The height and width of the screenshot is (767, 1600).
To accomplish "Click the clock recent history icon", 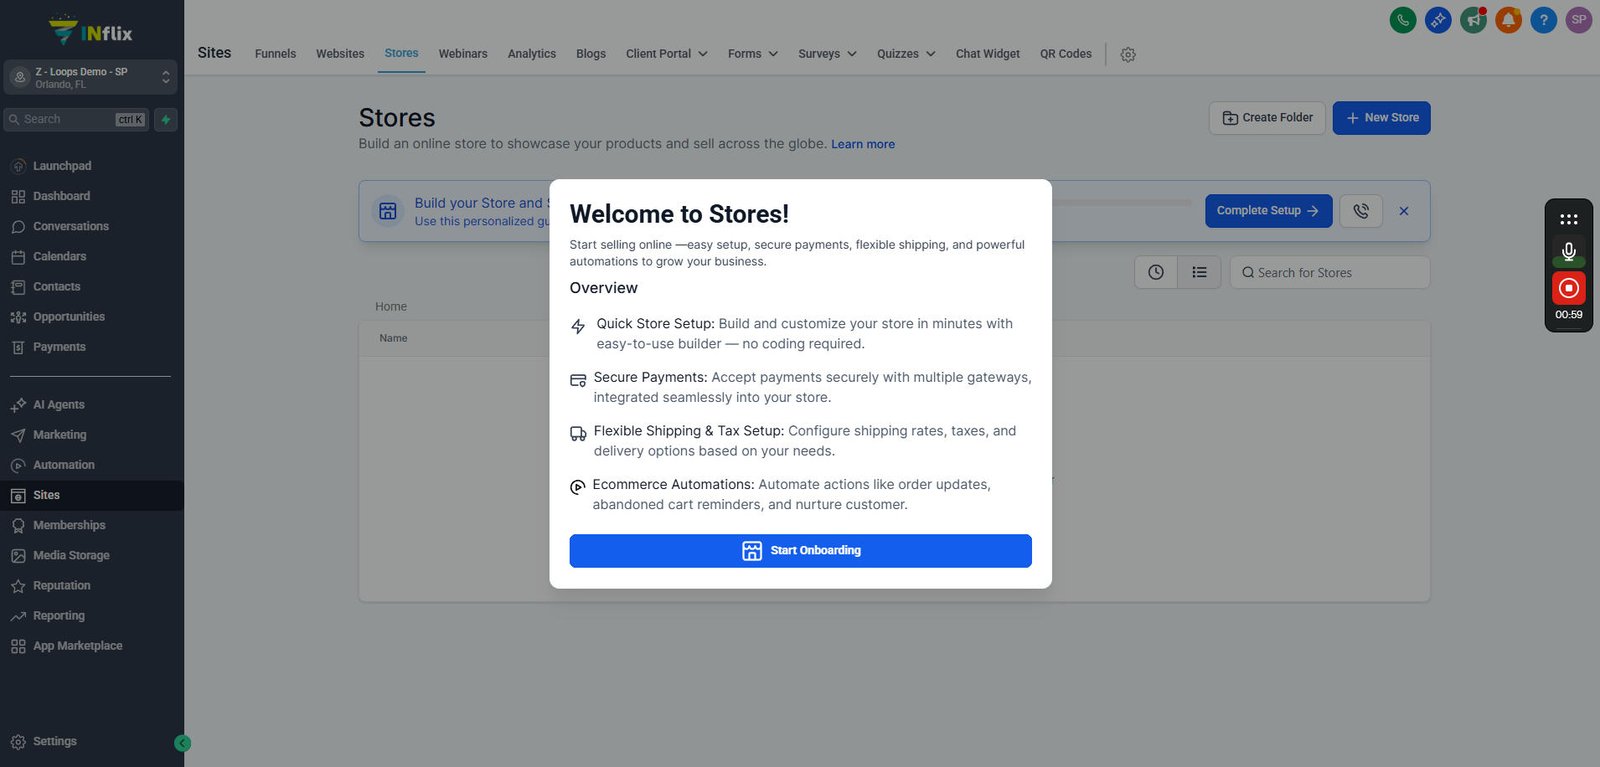I will [x=1156, y=272].
